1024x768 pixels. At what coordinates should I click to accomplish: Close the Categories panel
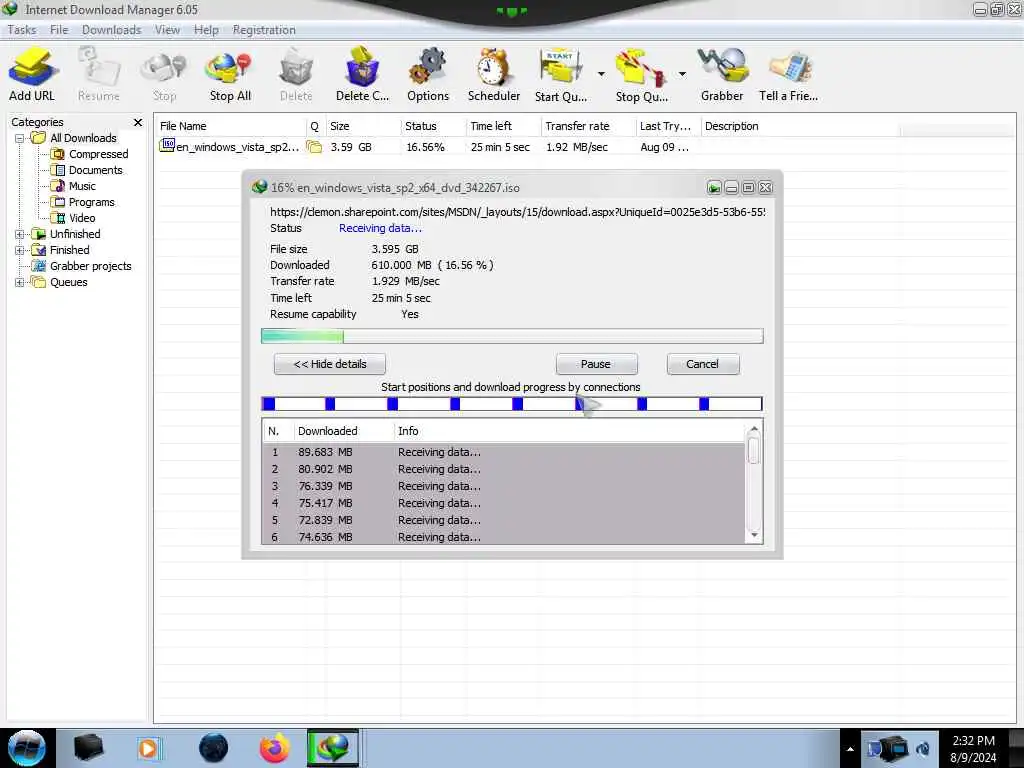pos(138,122)
